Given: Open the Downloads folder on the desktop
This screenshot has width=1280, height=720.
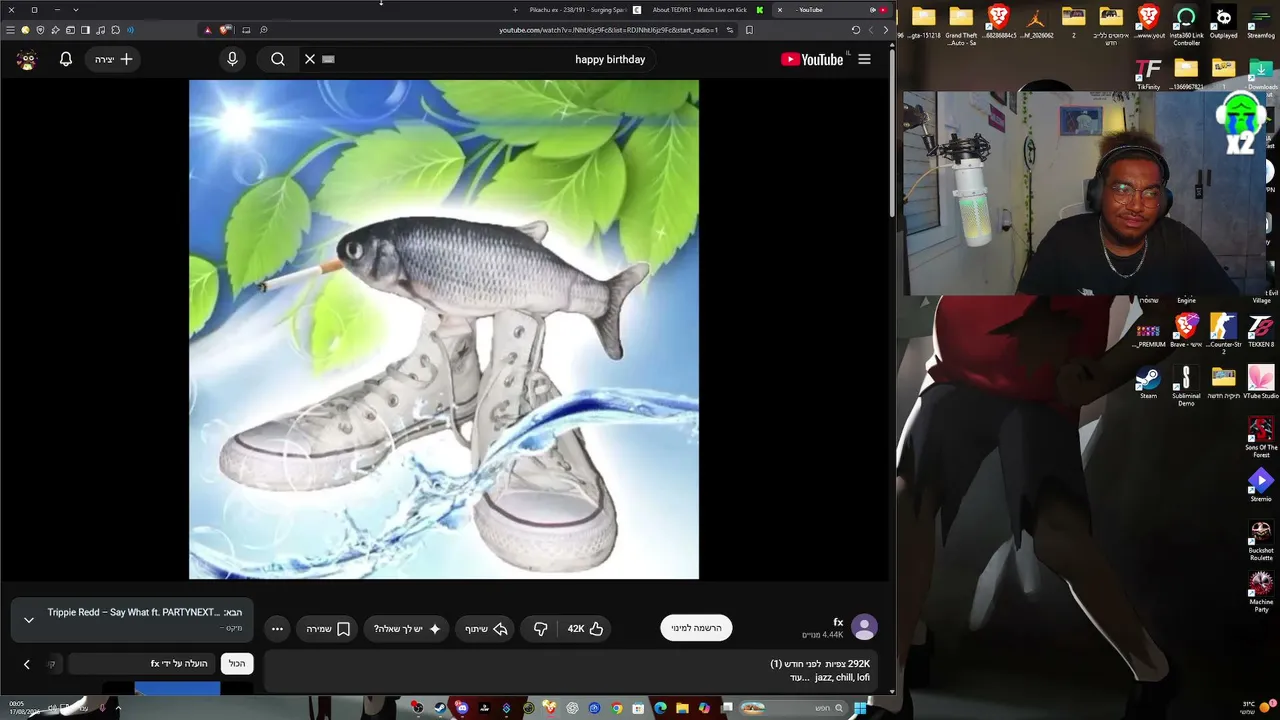Looking at the screenshot, I should 1261,74.
